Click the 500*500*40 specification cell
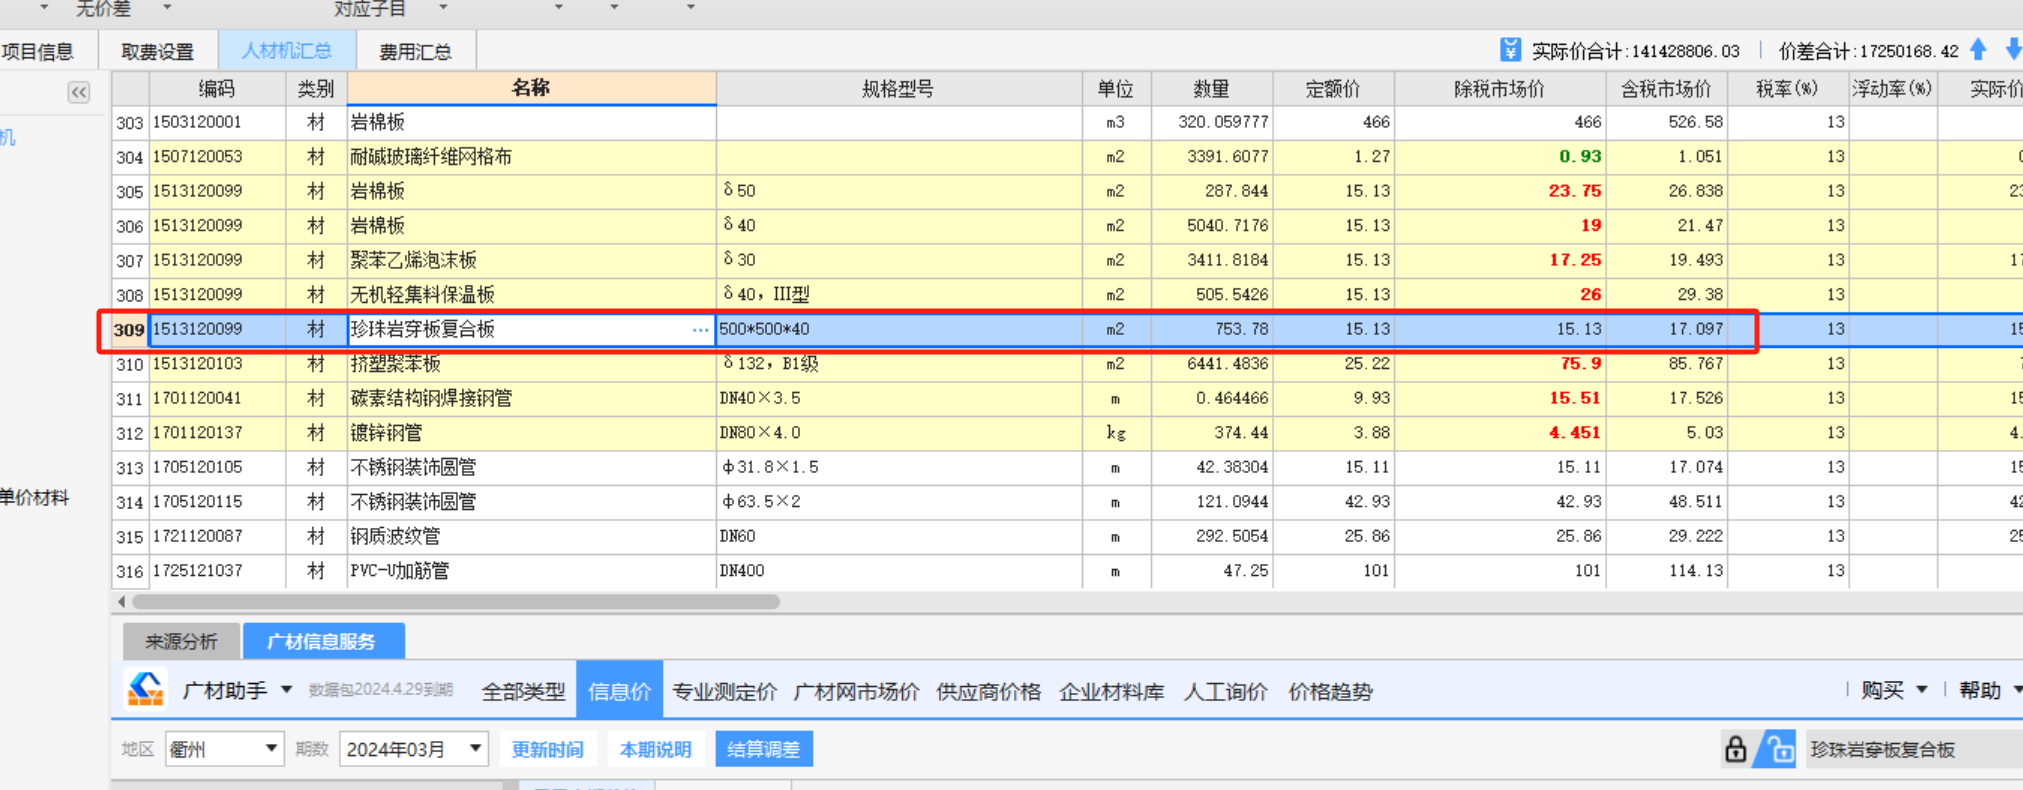This screenshot has height=790, width=2023. 899,329
